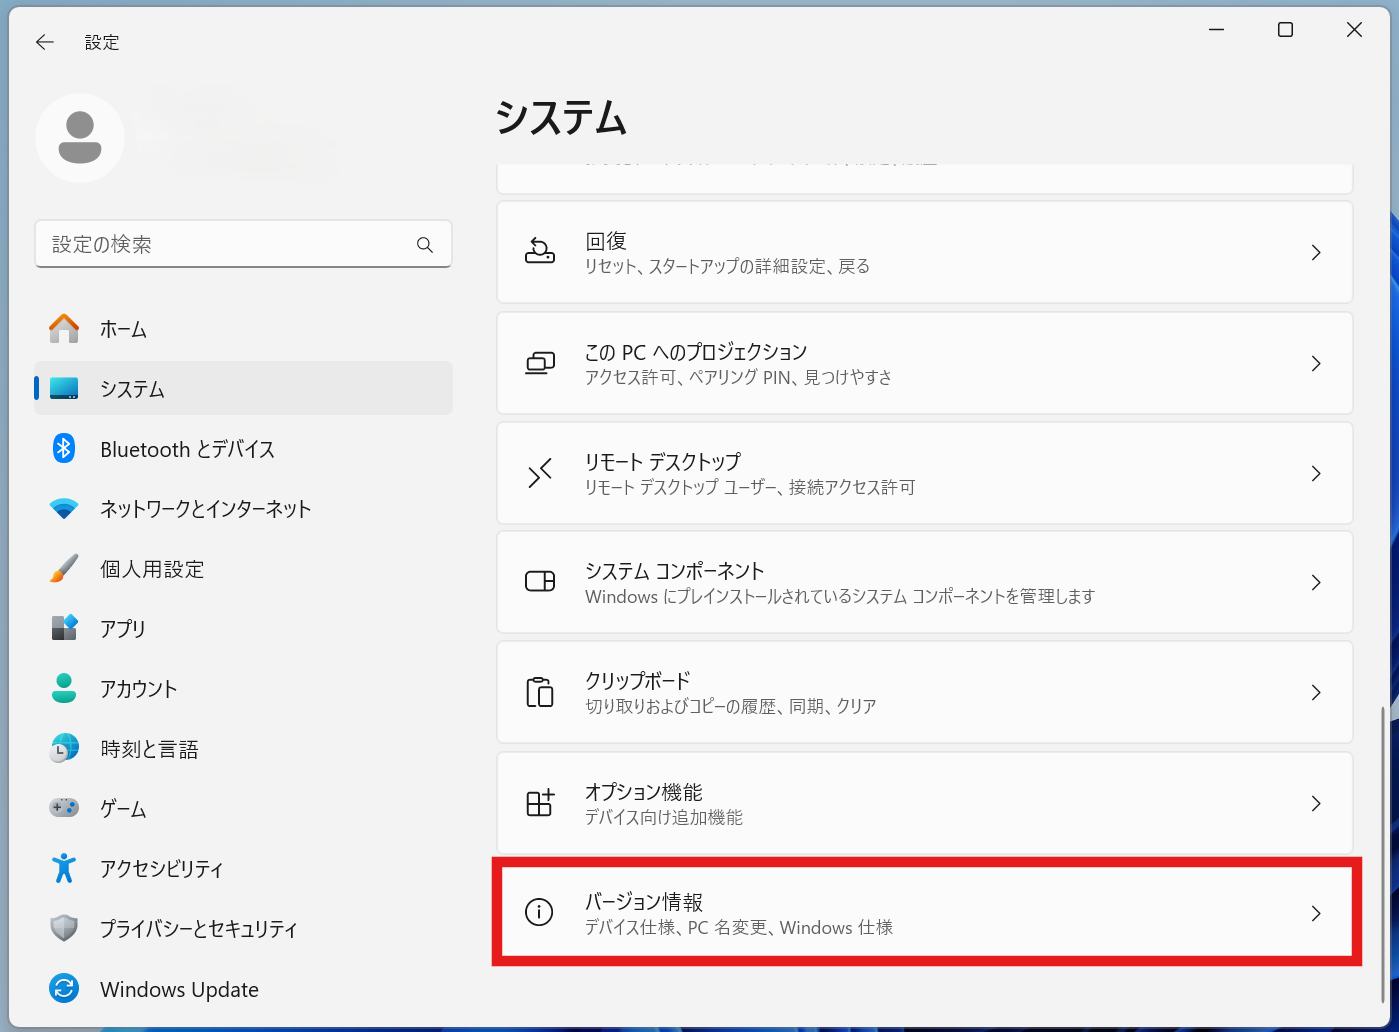Viewport: 1399px width, 1032px height.
Task: Open アクセシビリティ settings label
Action: click(161, 869)
